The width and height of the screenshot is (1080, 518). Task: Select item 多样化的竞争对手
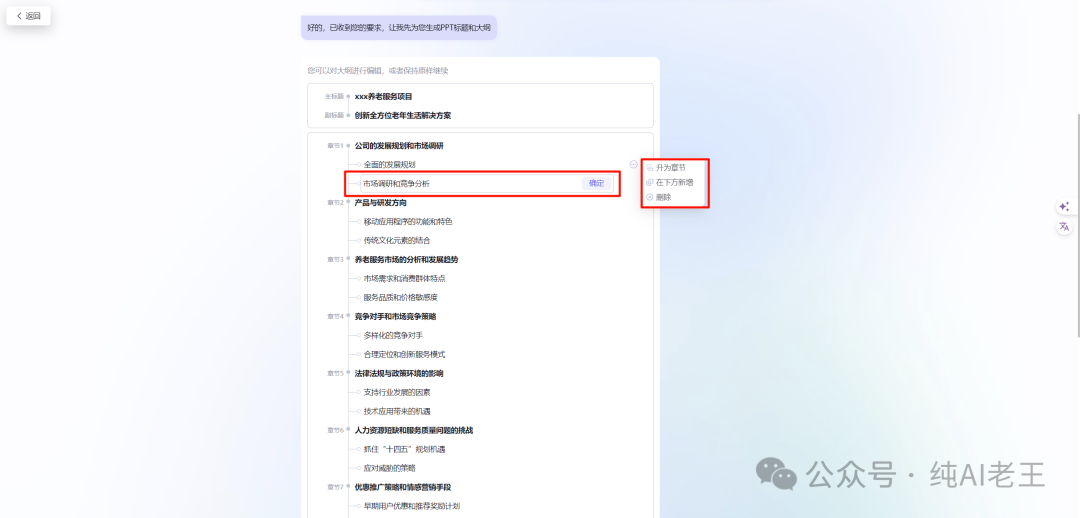point(393,335)
